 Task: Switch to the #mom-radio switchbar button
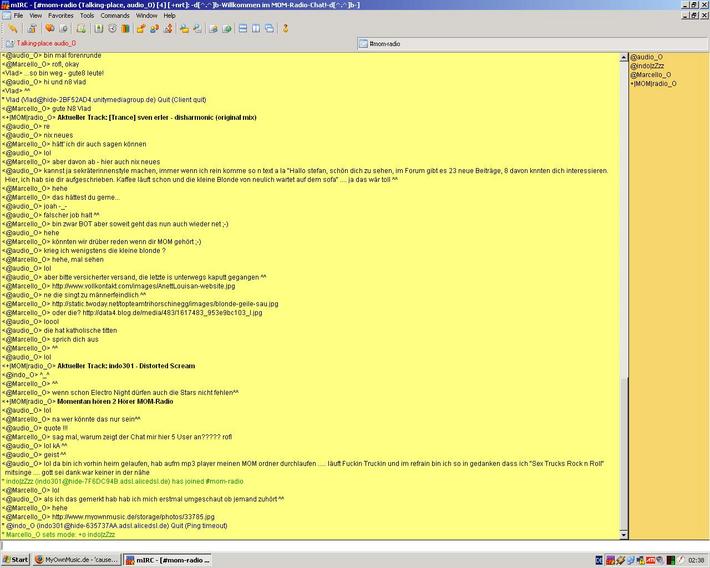click(532, 43)
